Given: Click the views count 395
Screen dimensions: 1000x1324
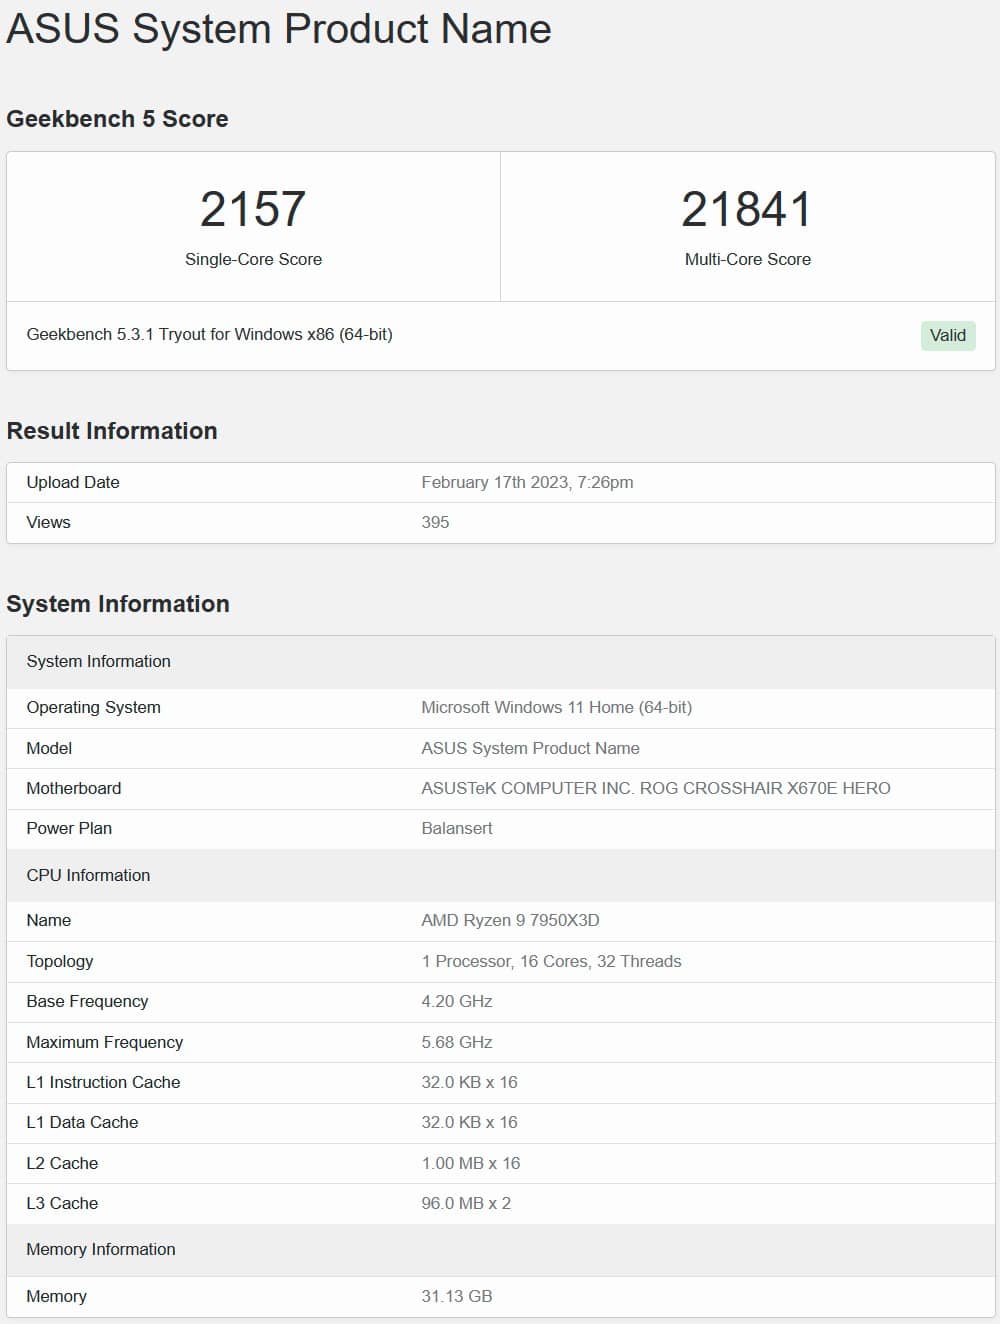Looking at the screenshot, I should (x=435, y=523).
